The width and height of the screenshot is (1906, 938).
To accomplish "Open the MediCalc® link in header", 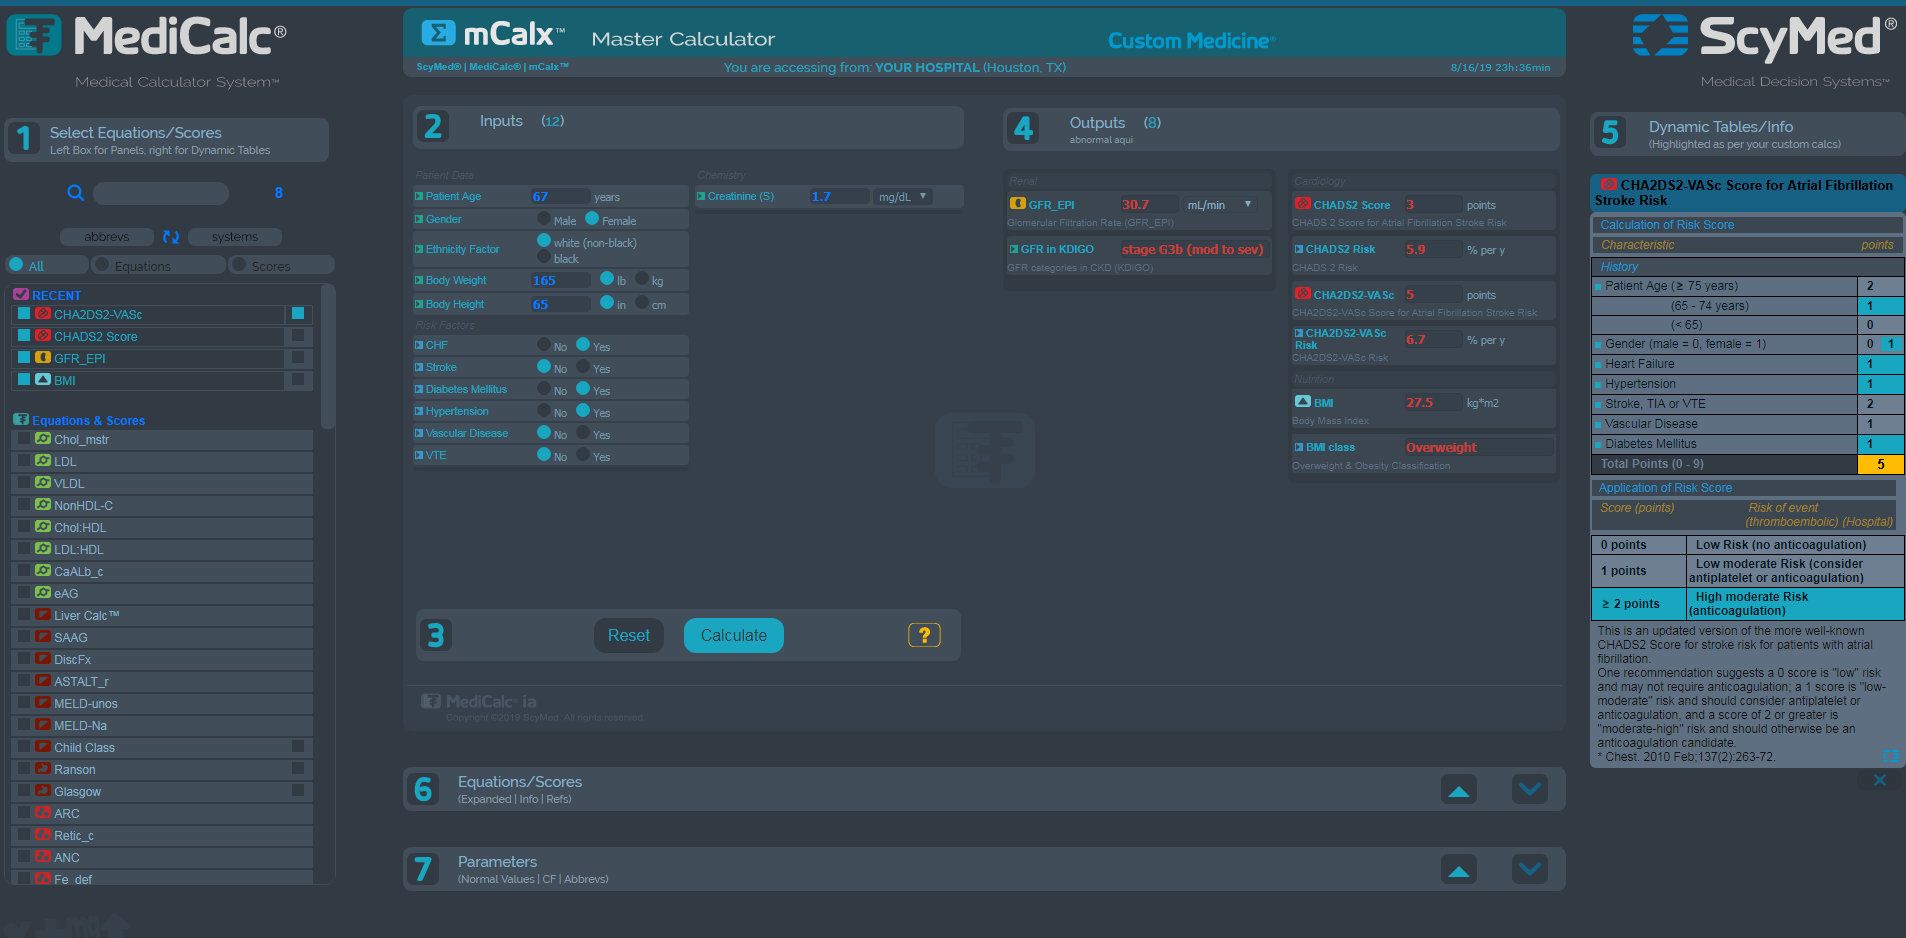I will click(495, 67).
